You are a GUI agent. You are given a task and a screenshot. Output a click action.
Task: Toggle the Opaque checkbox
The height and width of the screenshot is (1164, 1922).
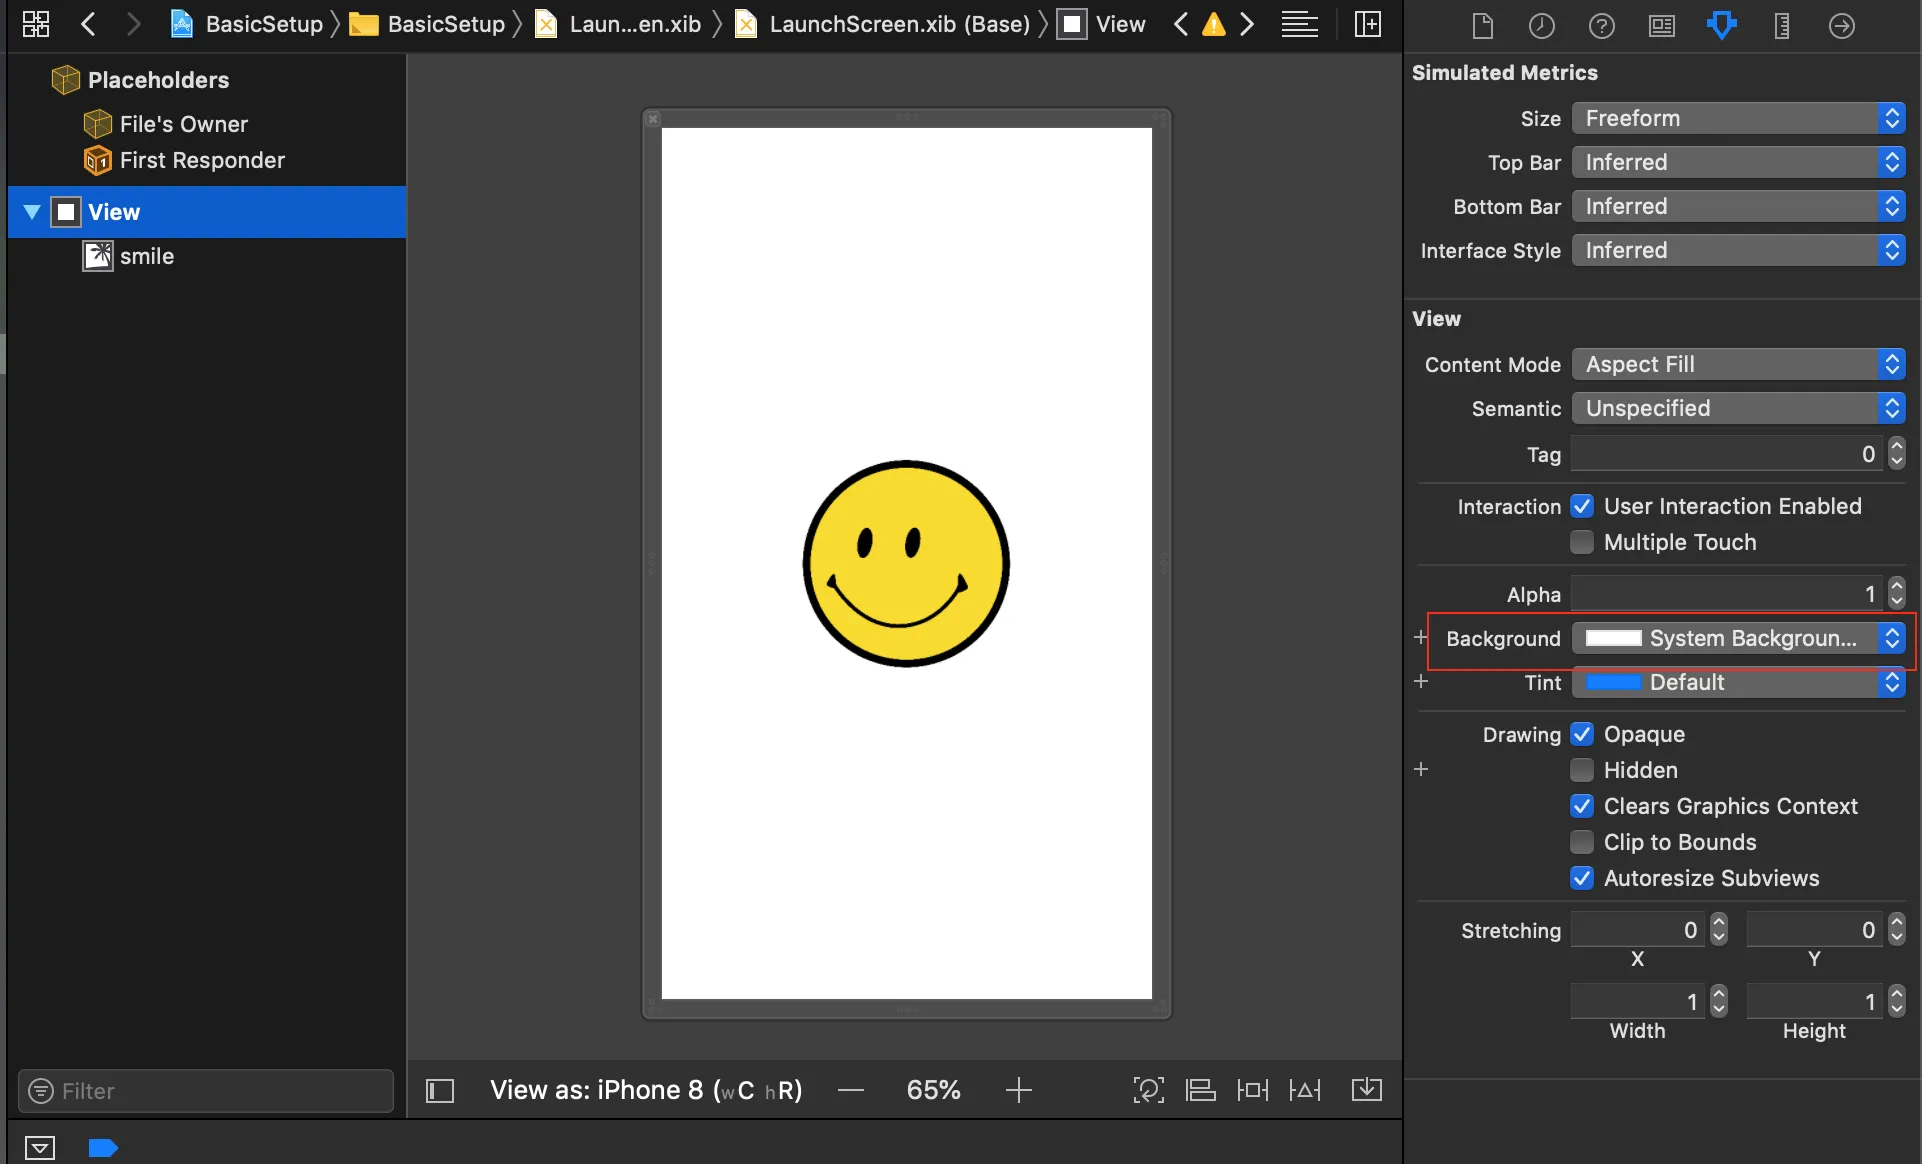(1582, 734)
